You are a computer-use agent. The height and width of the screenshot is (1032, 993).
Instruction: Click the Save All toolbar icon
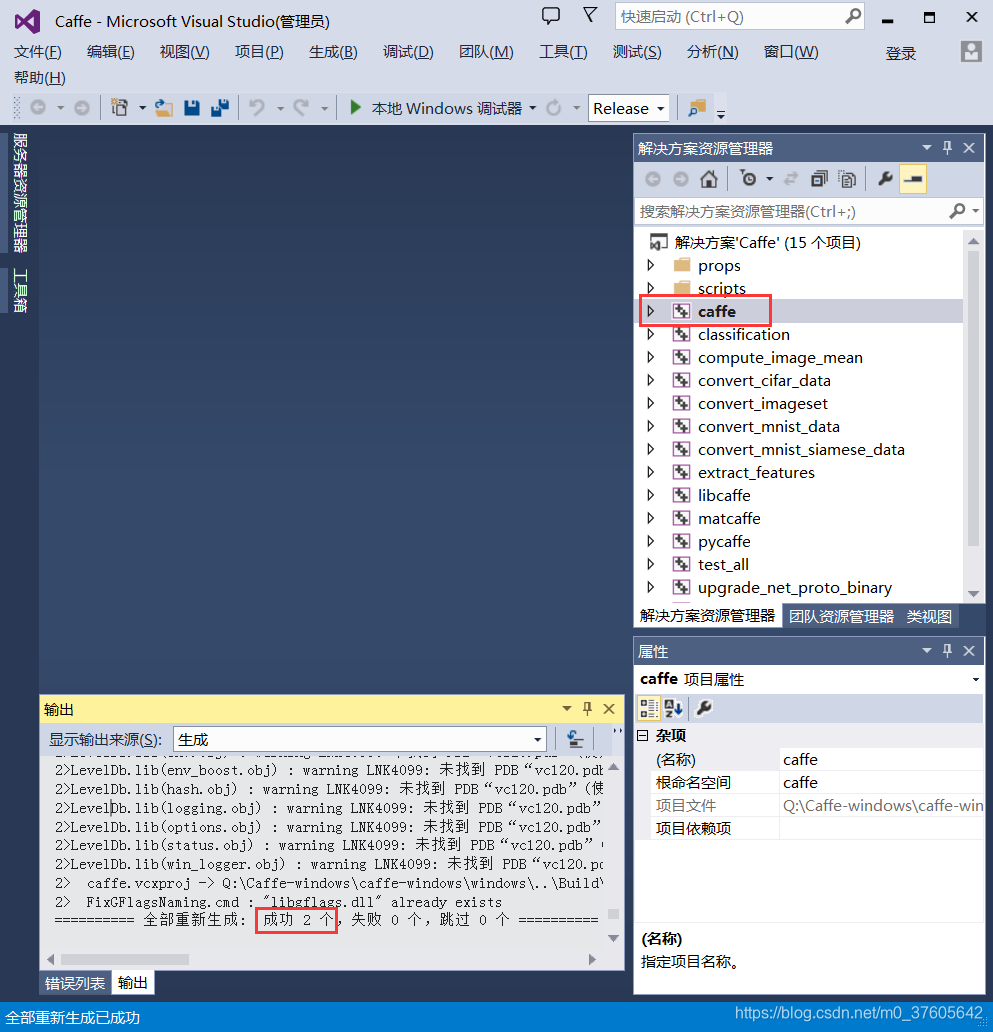[220, 107]
